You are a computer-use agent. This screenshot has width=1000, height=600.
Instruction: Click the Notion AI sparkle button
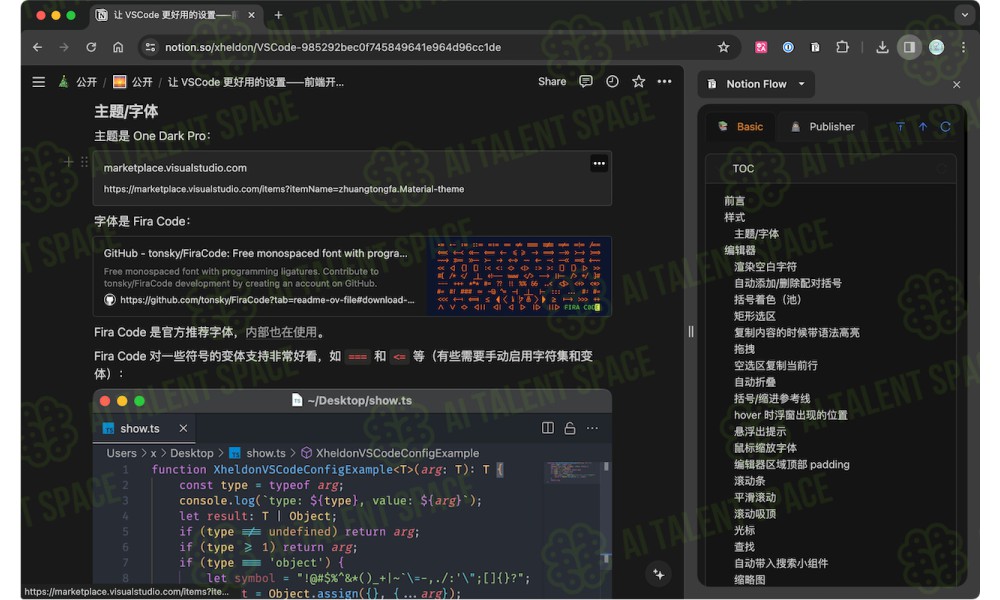[659, 574]
